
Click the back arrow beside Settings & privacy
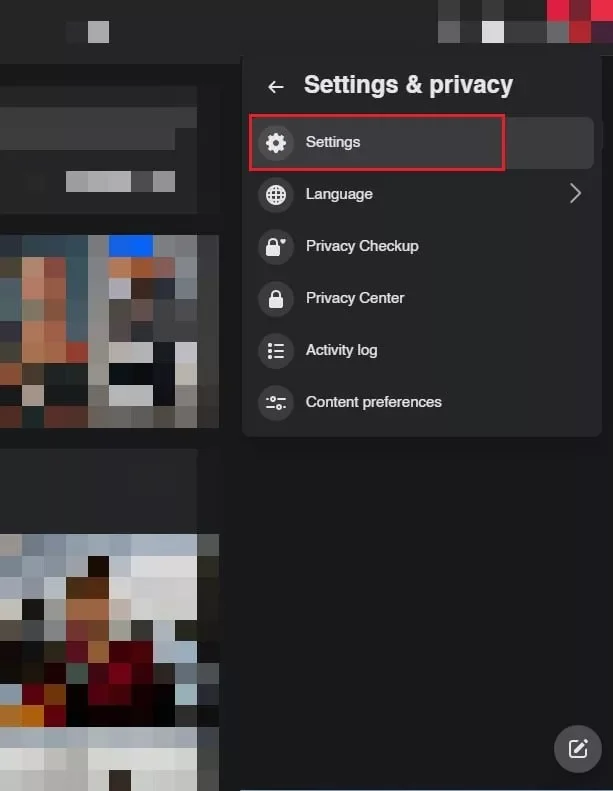coord(276,87)
